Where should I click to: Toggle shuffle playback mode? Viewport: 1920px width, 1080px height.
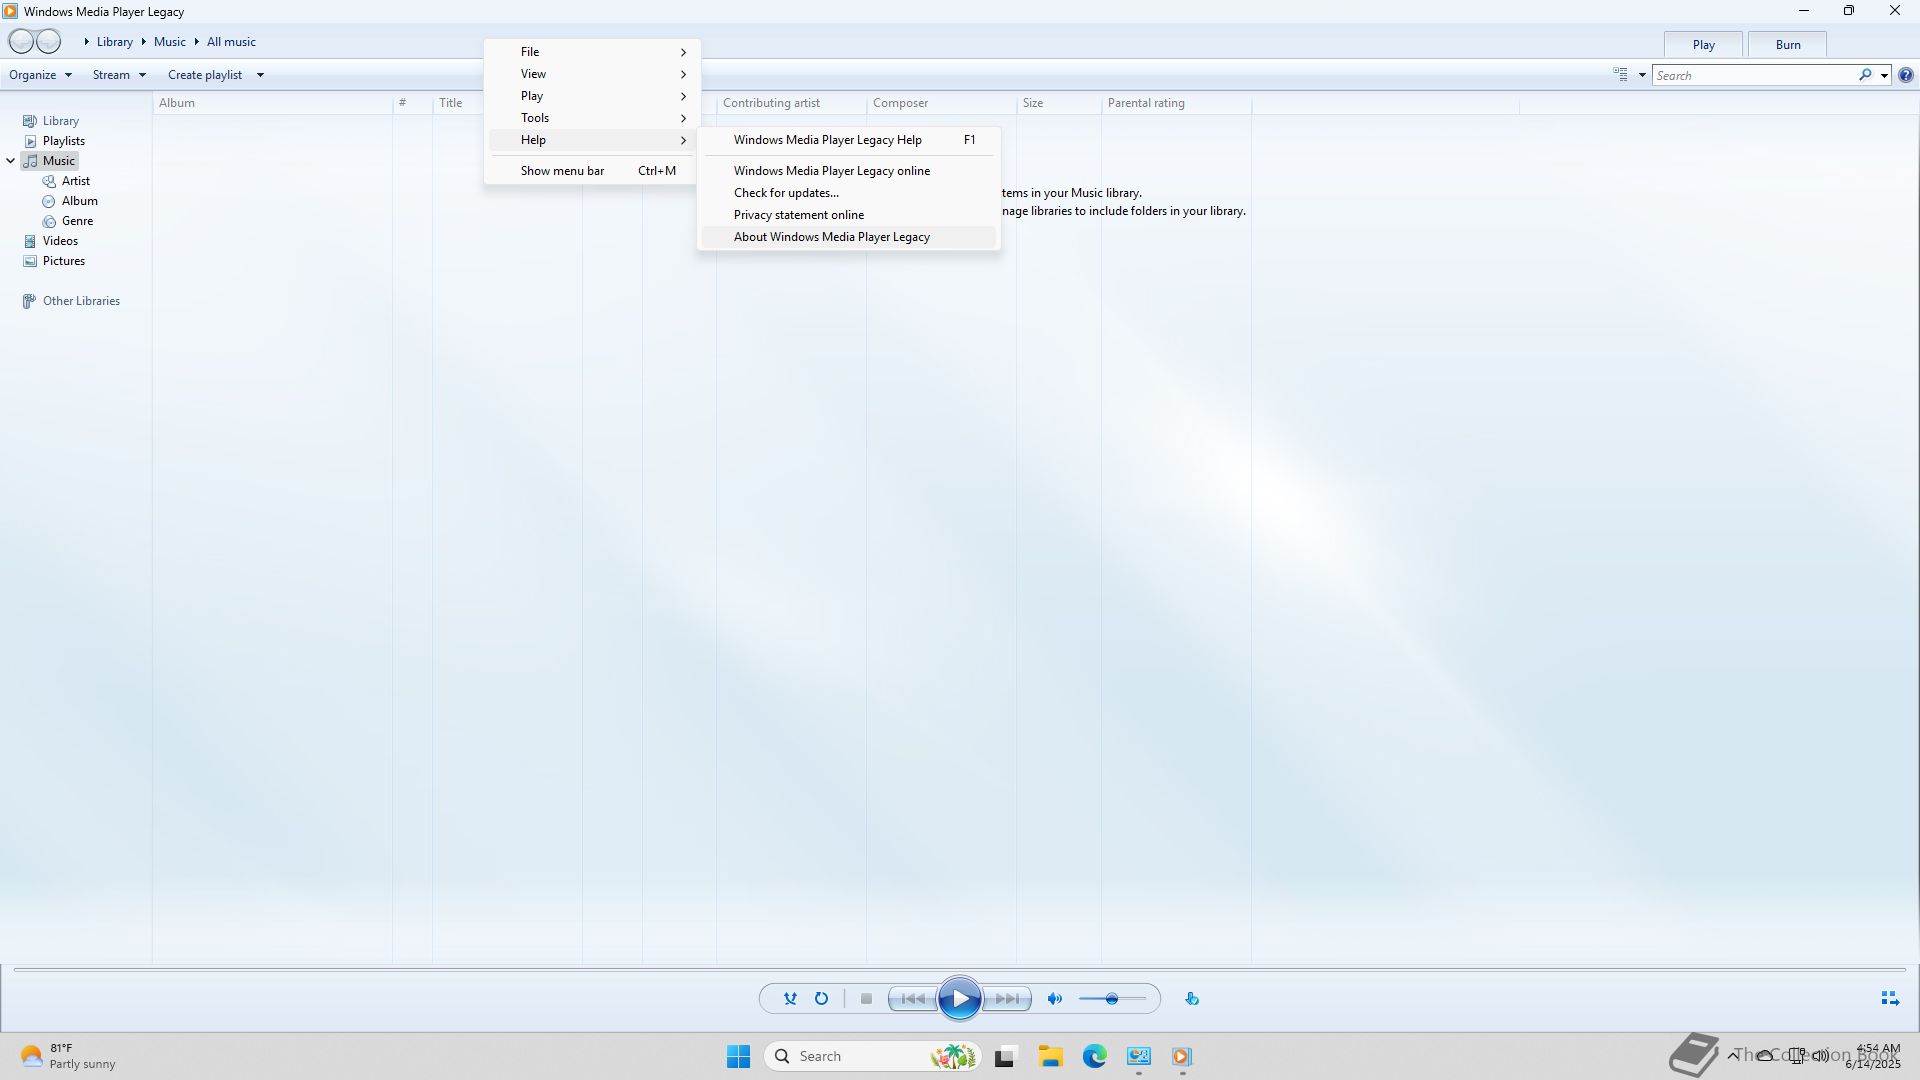coord(790,998)
